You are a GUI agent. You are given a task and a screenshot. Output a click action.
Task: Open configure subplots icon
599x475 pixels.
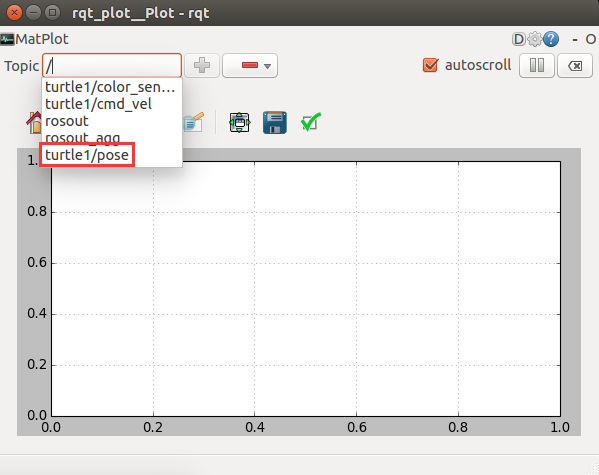click(x=240, y=122)
